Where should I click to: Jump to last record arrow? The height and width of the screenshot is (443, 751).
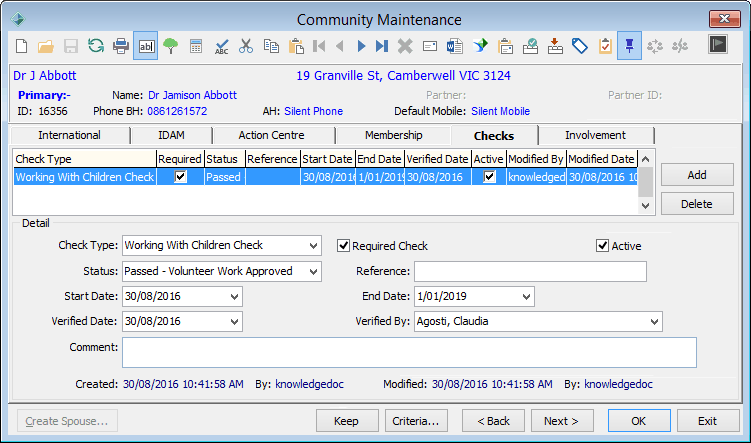click(x=382, y=46)
